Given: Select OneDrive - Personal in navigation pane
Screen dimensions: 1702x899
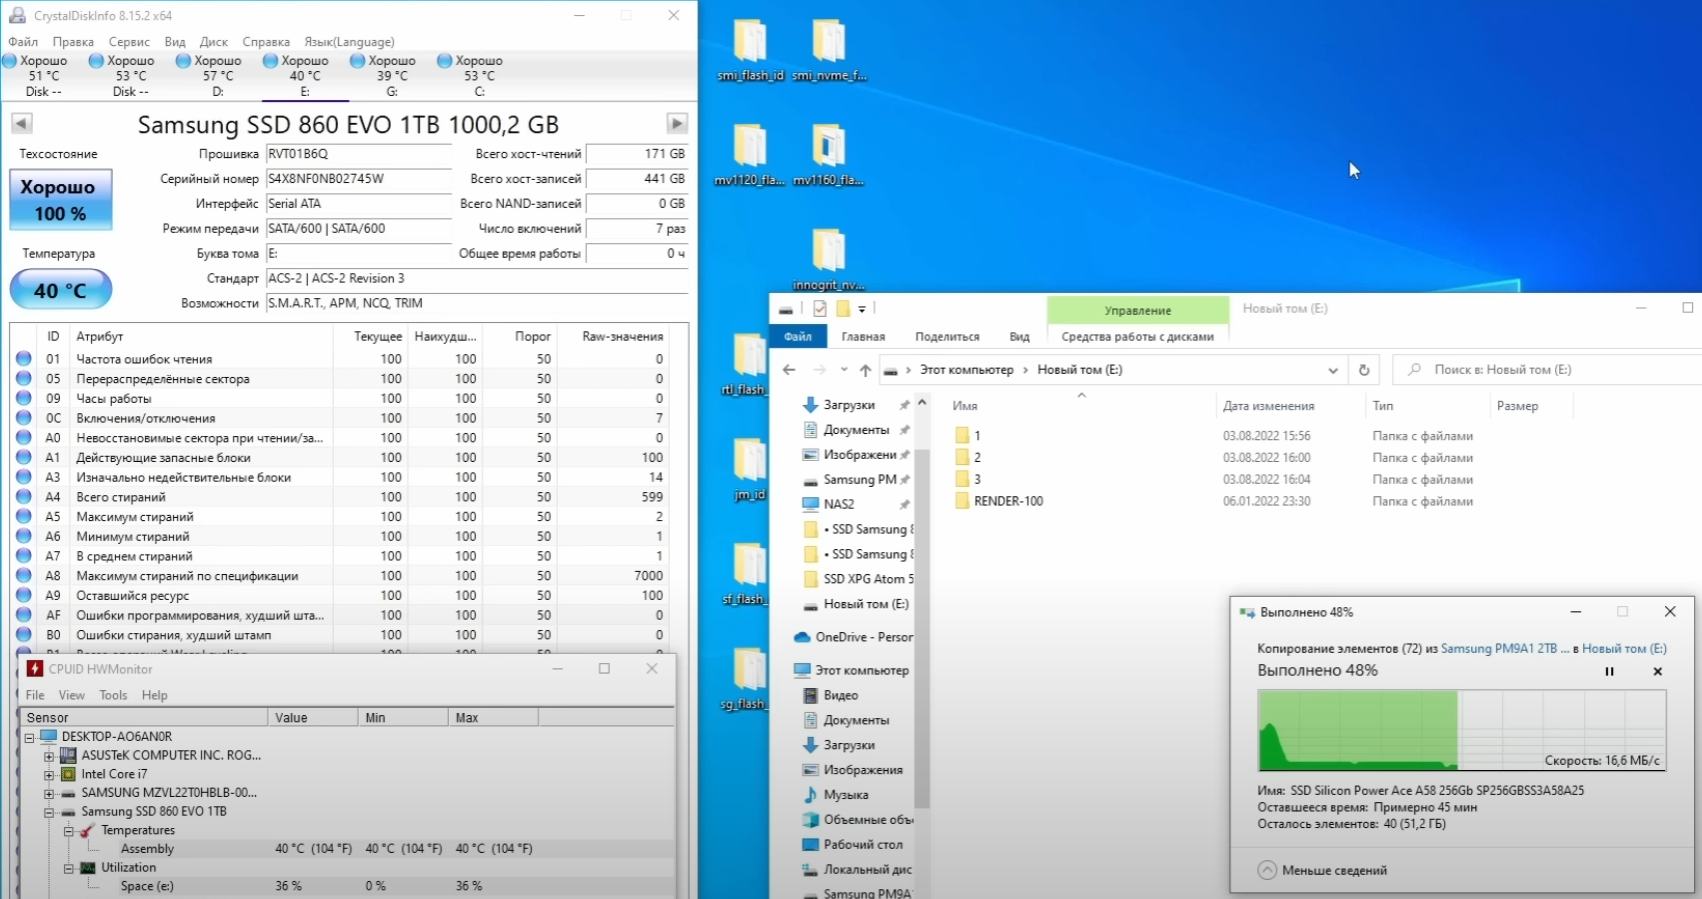Looking at the screenshot, I should click(x=853, y=637).
